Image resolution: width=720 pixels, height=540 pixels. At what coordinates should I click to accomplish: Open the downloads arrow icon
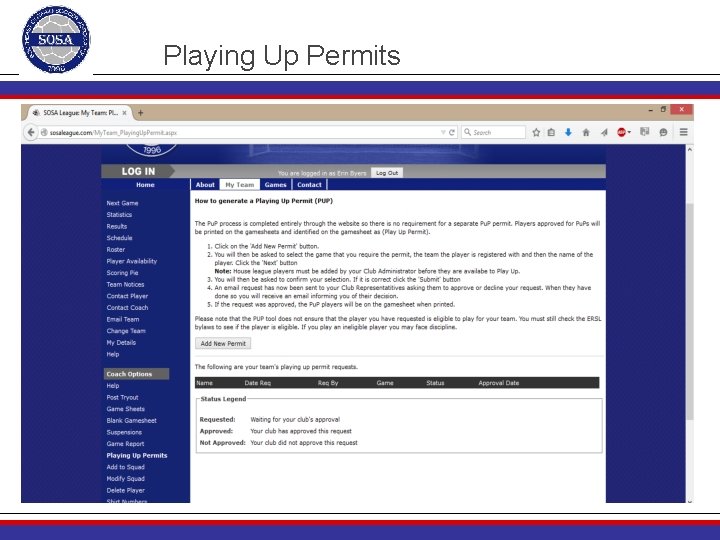pos(568,132)
